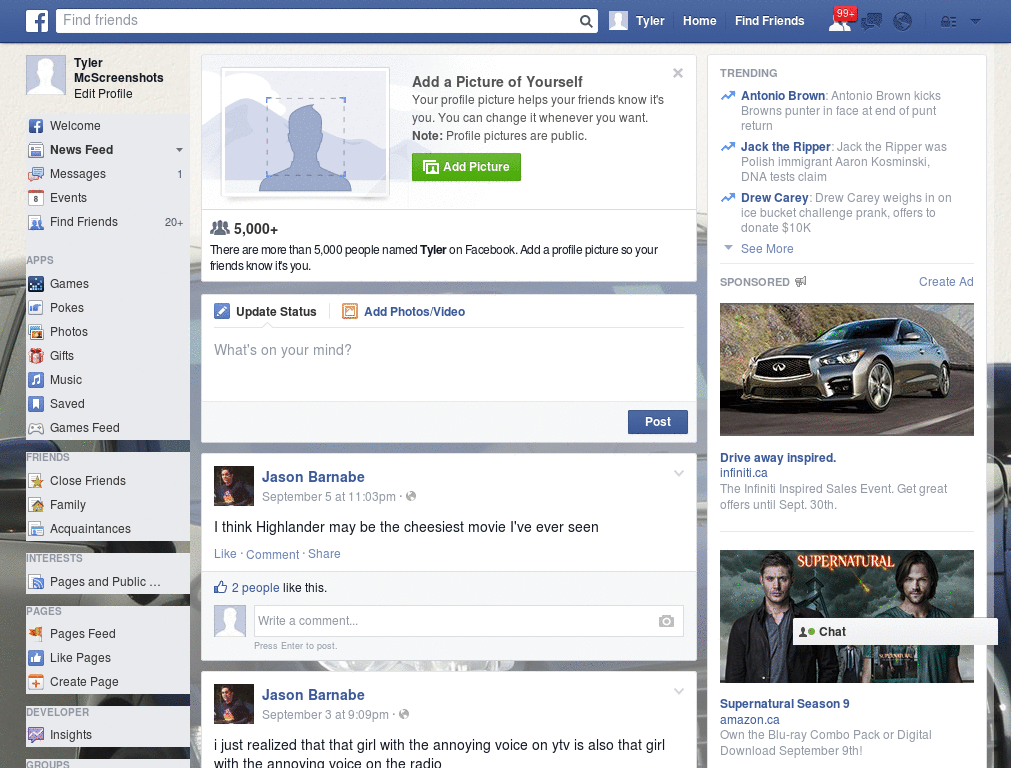Click the Create Ad link
Screen dimensions: 1024x768
(x=946, y=281)
